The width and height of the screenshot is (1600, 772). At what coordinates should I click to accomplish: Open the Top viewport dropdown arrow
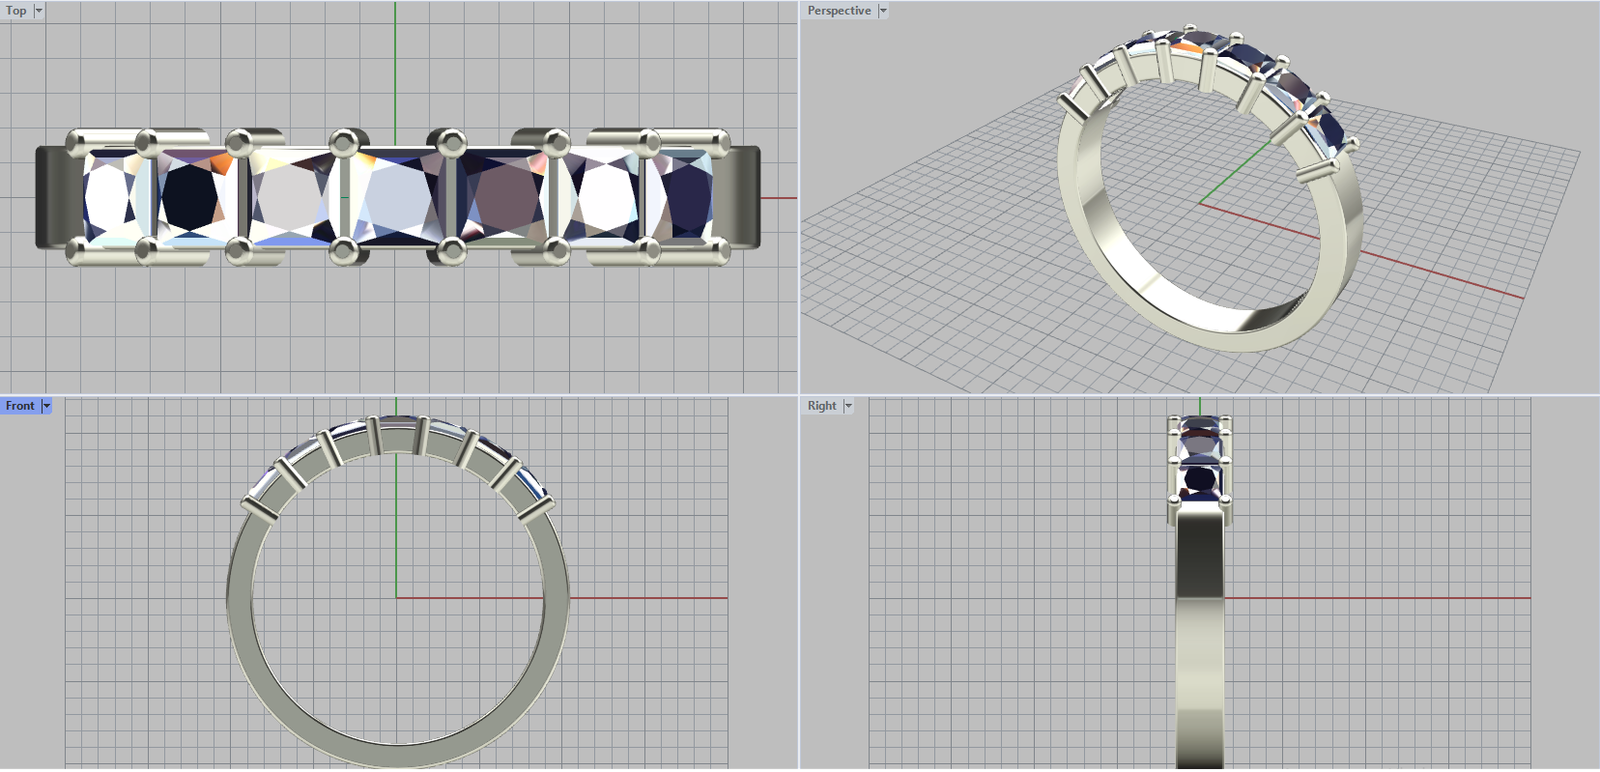click(x=39, y=11)
